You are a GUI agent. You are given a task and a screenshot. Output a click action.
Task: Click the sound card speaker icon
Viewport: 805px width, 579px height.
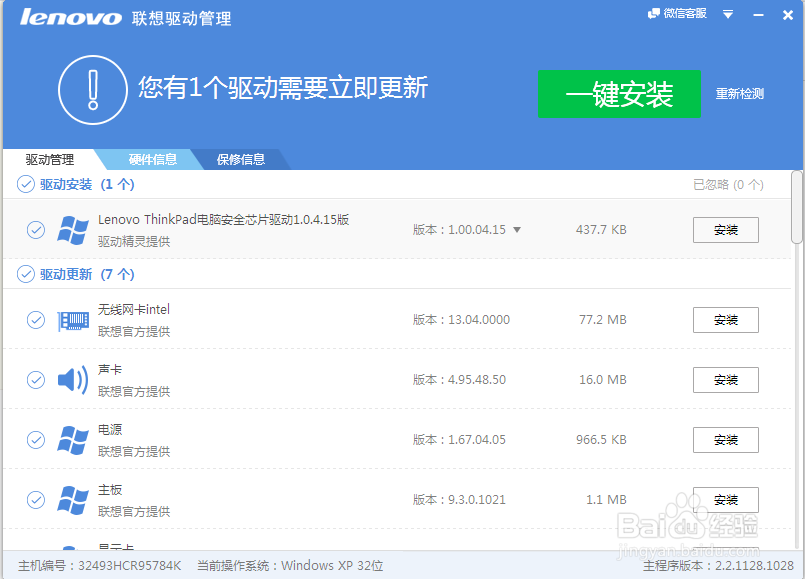tap(73, 380)
